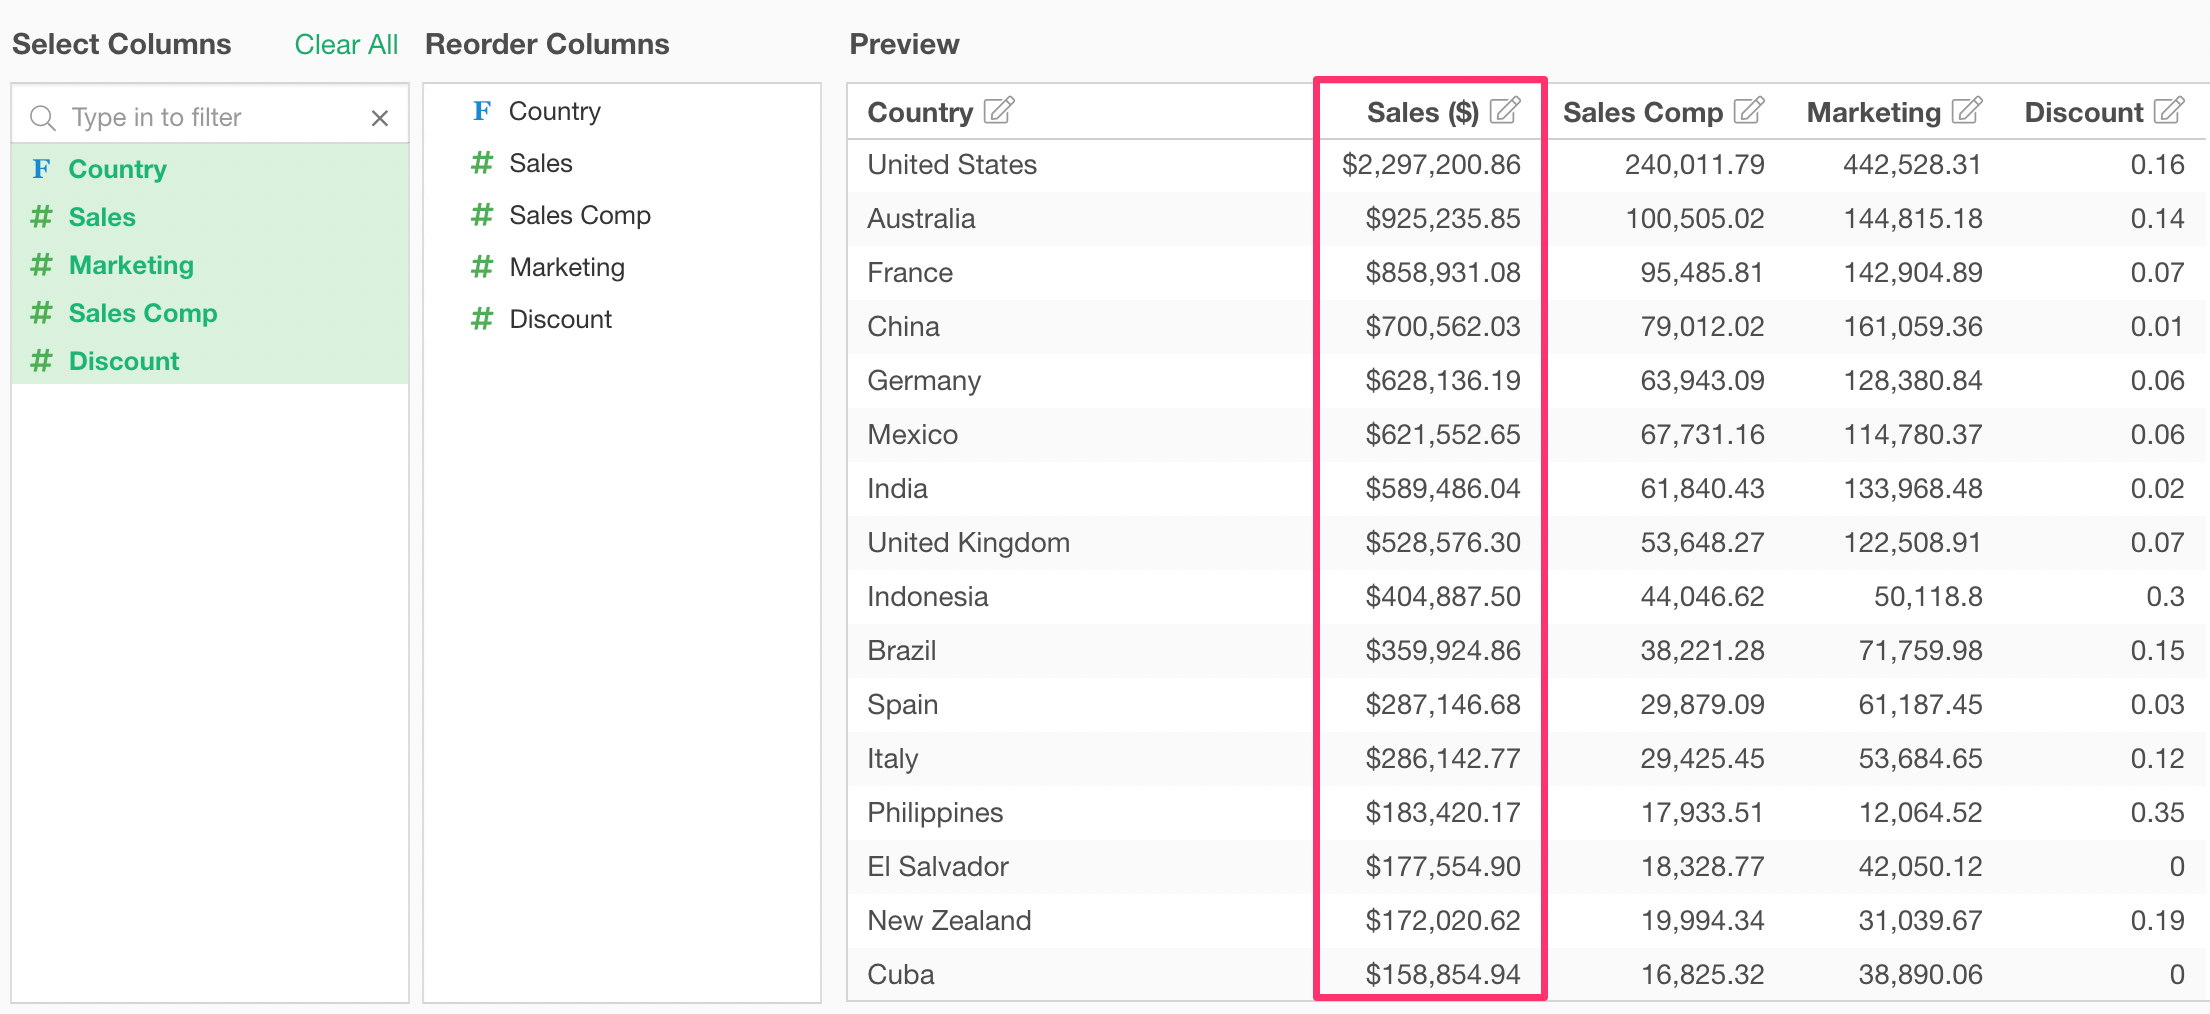Click the Sales ($) column header text

tap(1422, 112)
